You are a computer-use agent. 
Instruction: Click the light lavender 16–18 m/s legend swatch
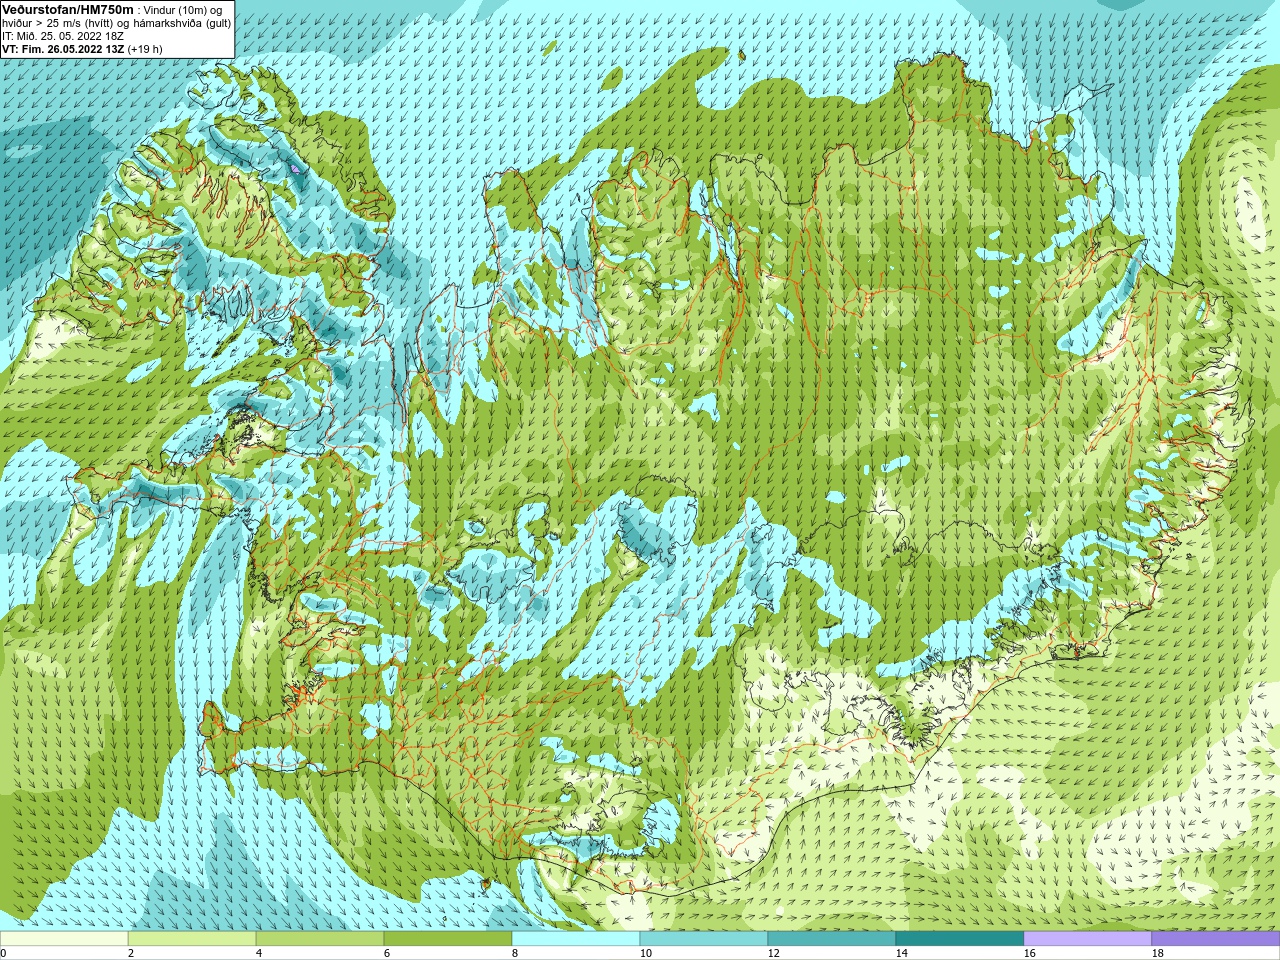(1088, 939)
